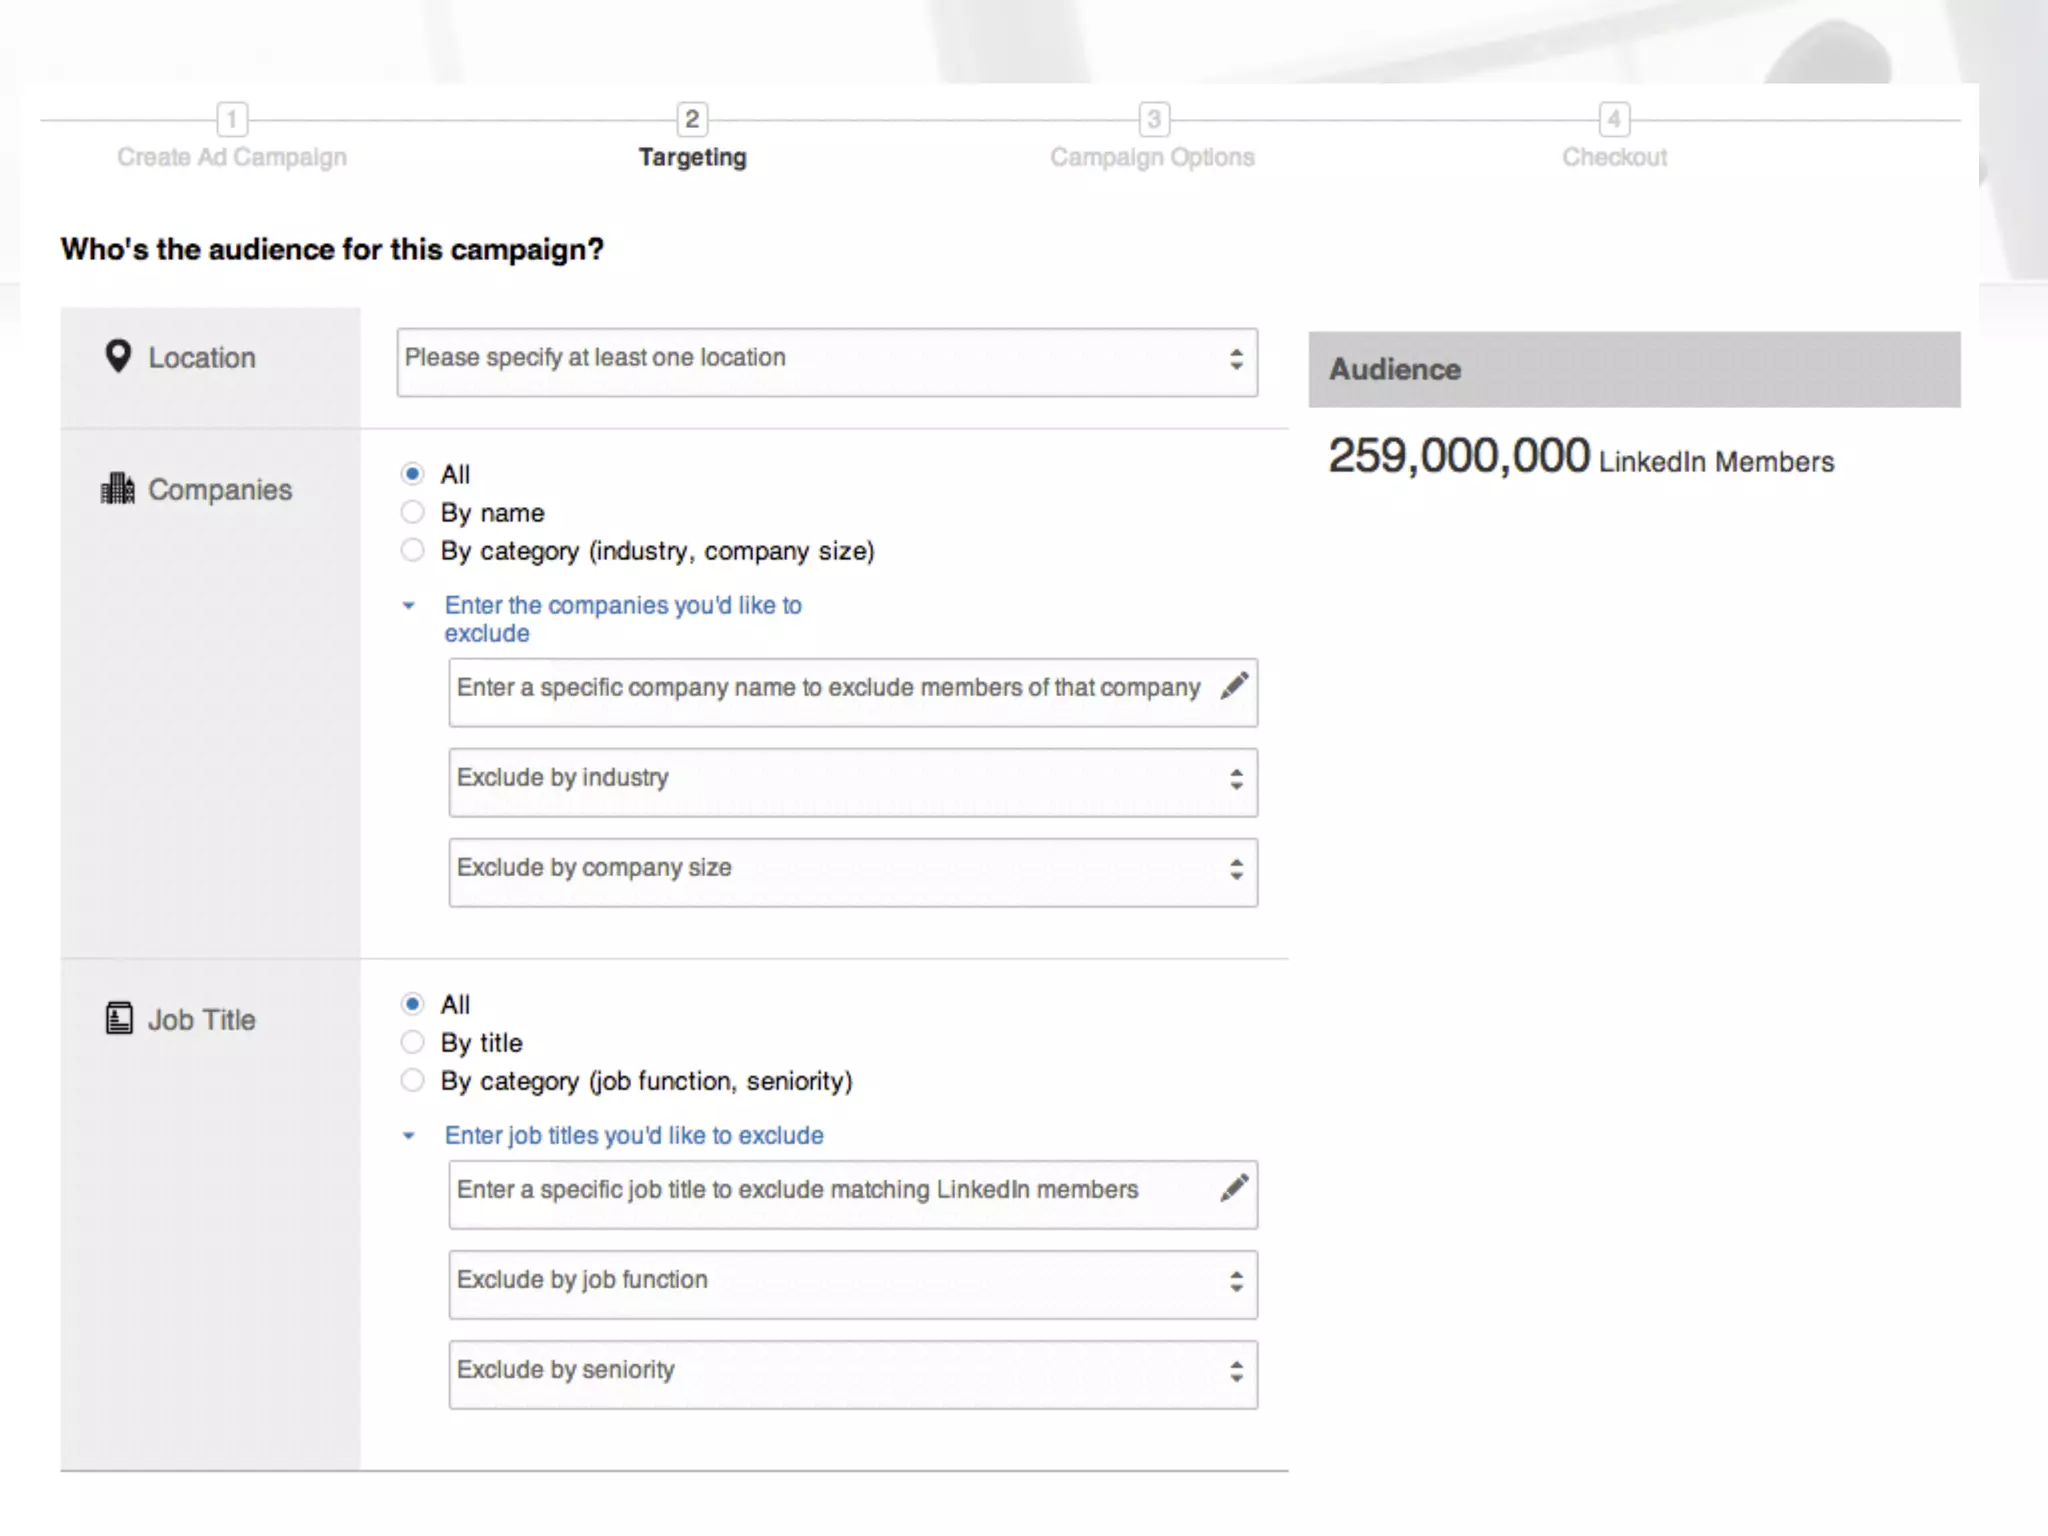Select the Targeting step label
This screenshot has width=2048, height=1536.
tap(692, 157)
